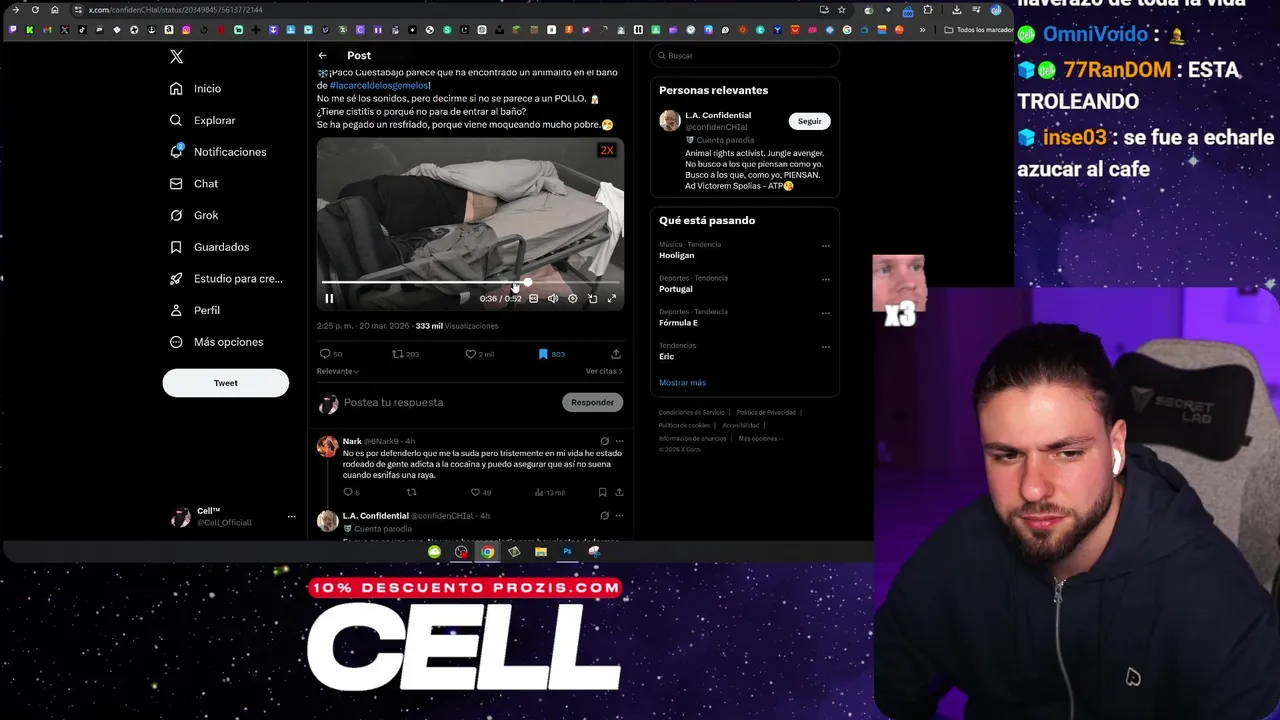Open Grok icon on L.A. Confidential reply
This screenshot has width=1280, height=720.
click(604, 516)
